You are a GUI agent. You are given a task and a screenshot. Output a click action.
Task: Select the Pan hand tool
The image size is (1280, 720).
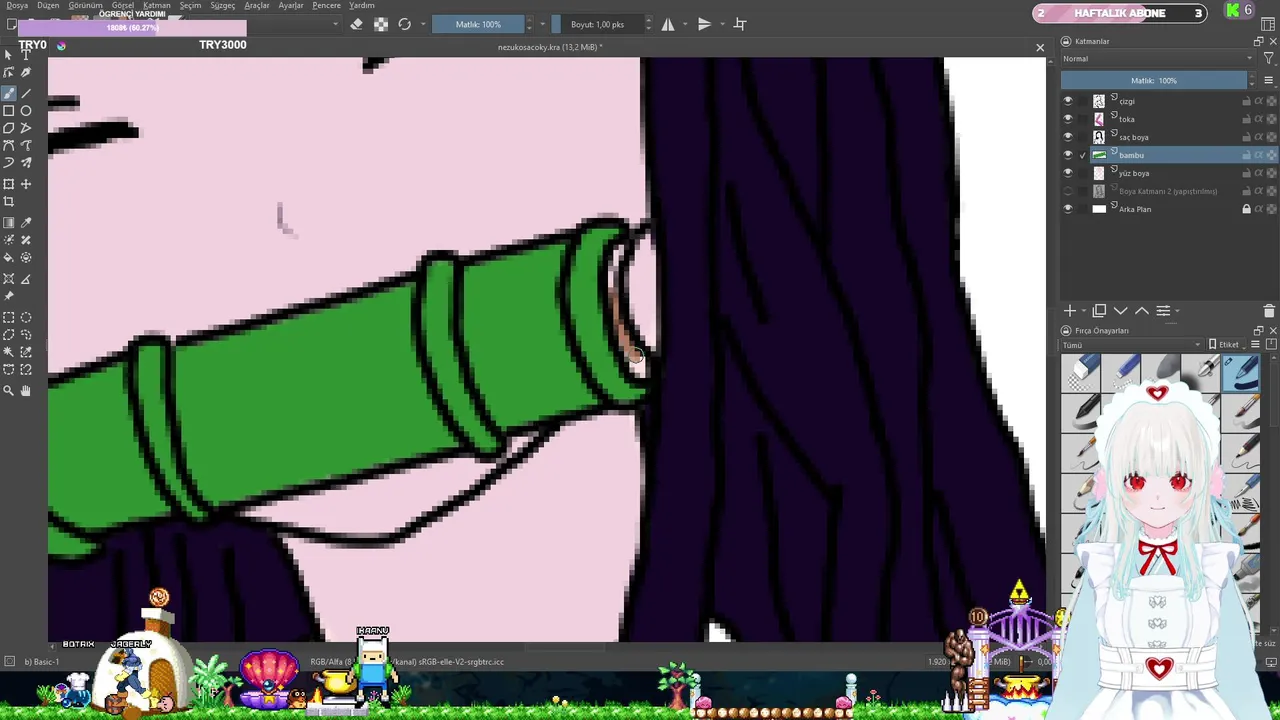tap(26, 391)
